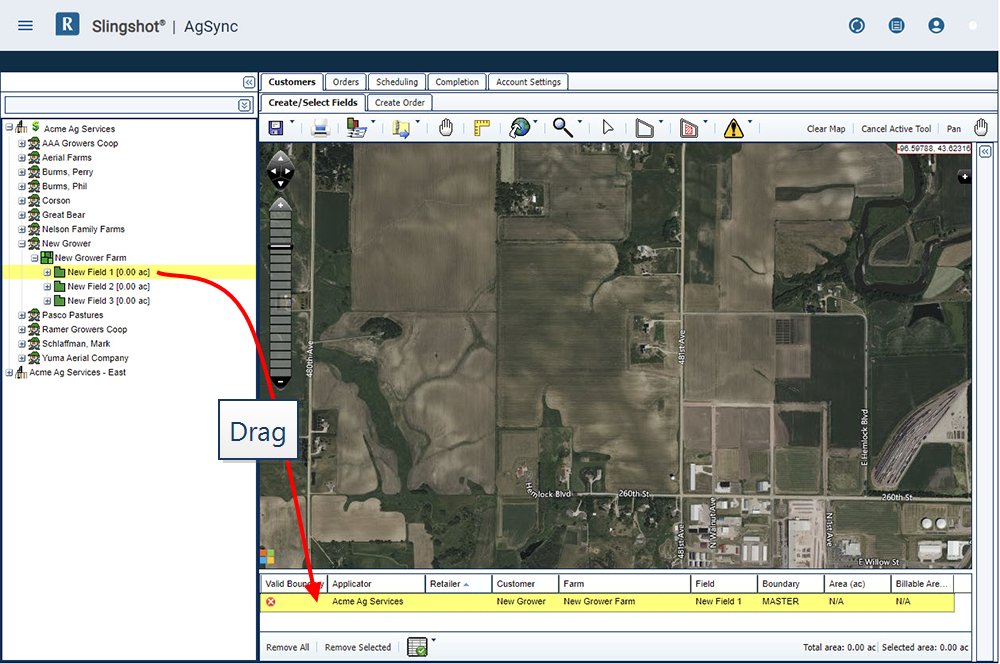Click Cancel Active Tool
Viewport: 1000px width, 664px height.
click(896, 129)
